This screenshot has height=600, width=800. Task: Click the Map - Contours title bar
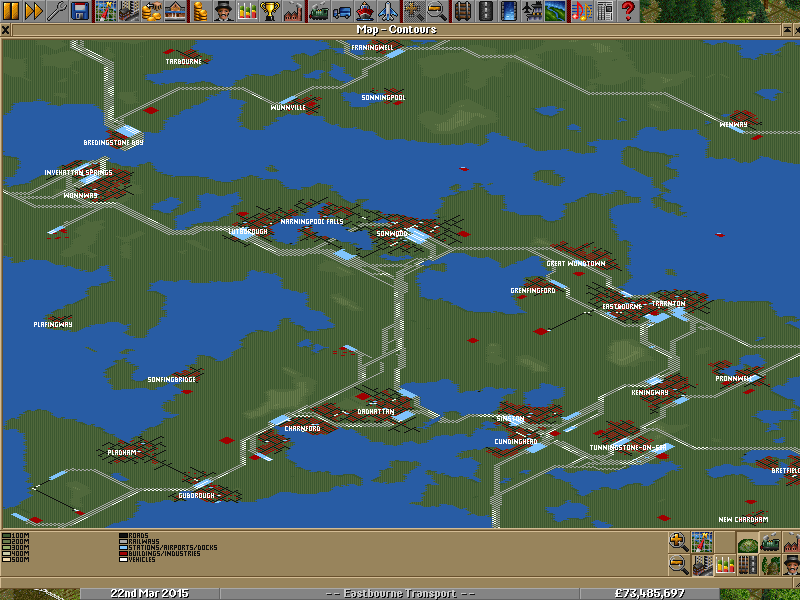click(396, 30)
